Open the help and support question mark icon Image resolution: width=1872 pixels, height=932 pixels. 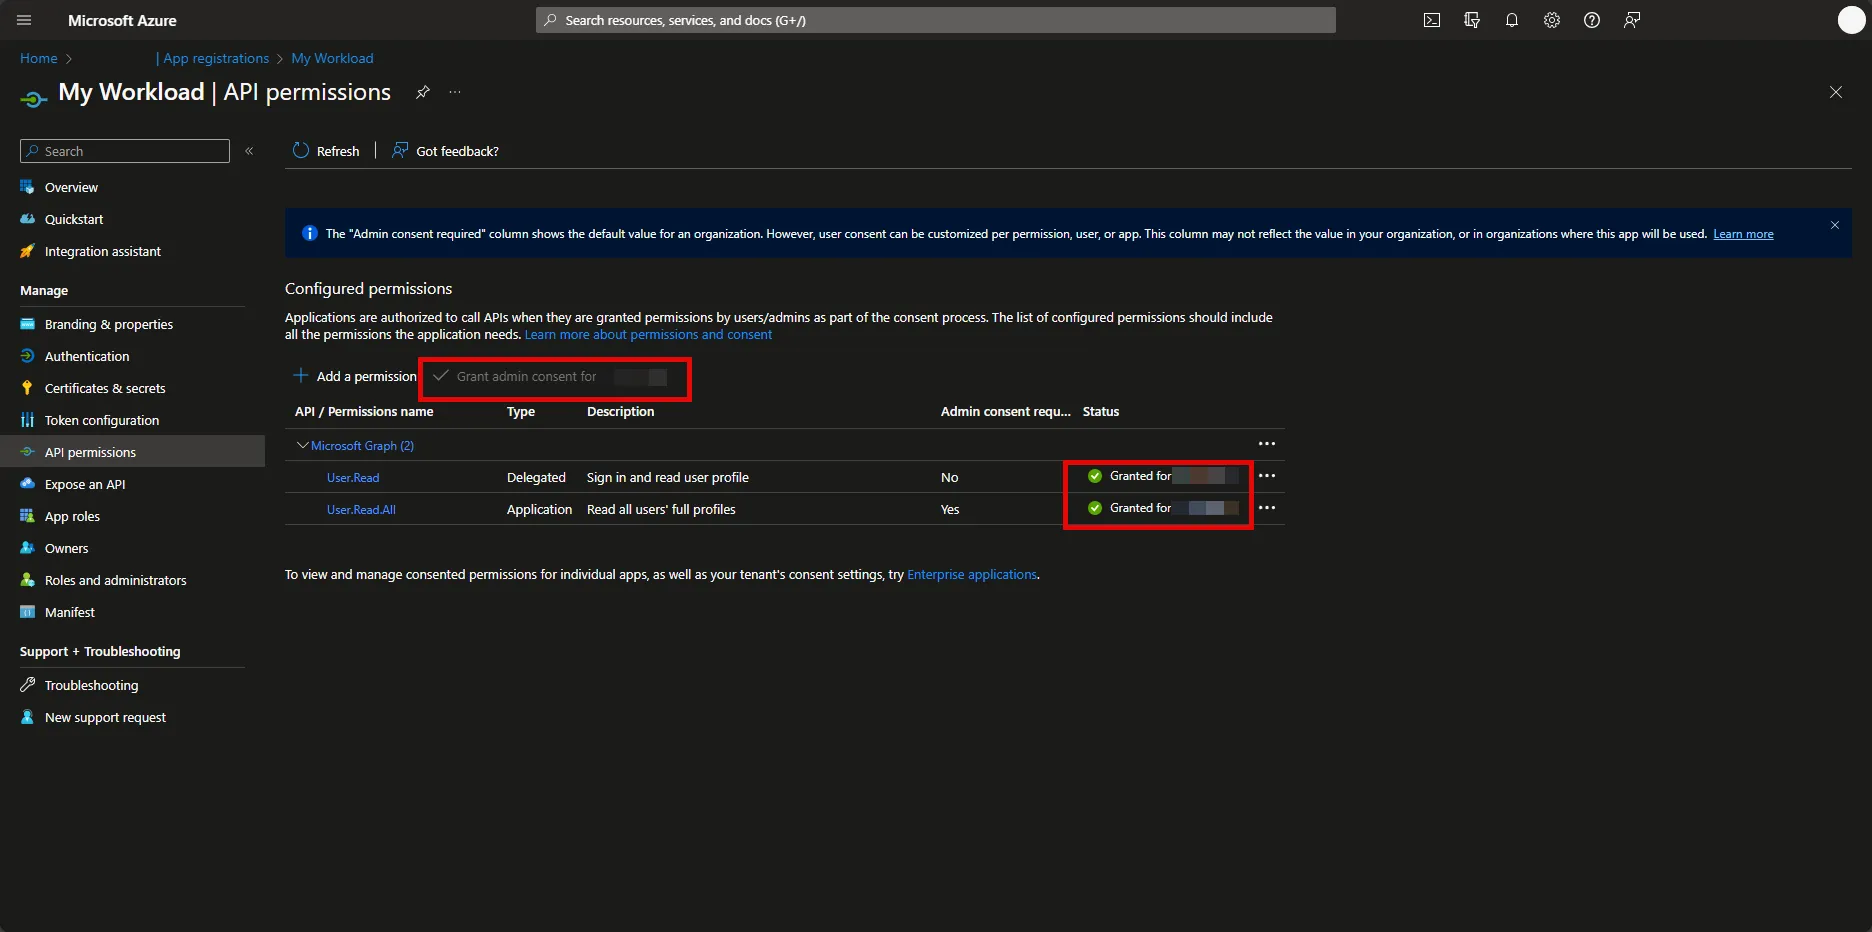(x=1591, y=20)
